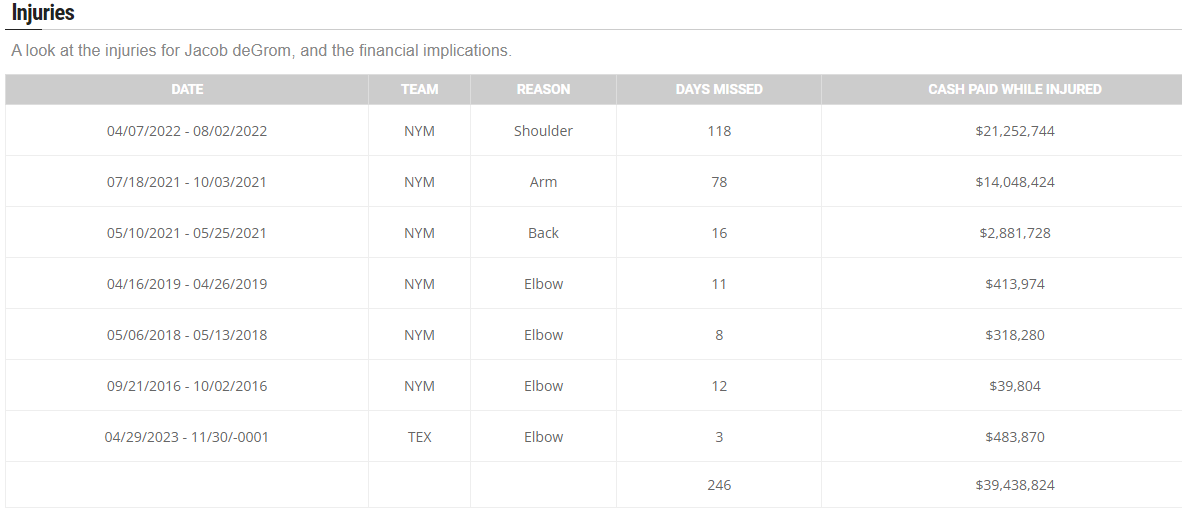Select the $318,280 cash paid cell
The height and width of the screenshot is (518, 1182).
click(x=1015, y=335)
